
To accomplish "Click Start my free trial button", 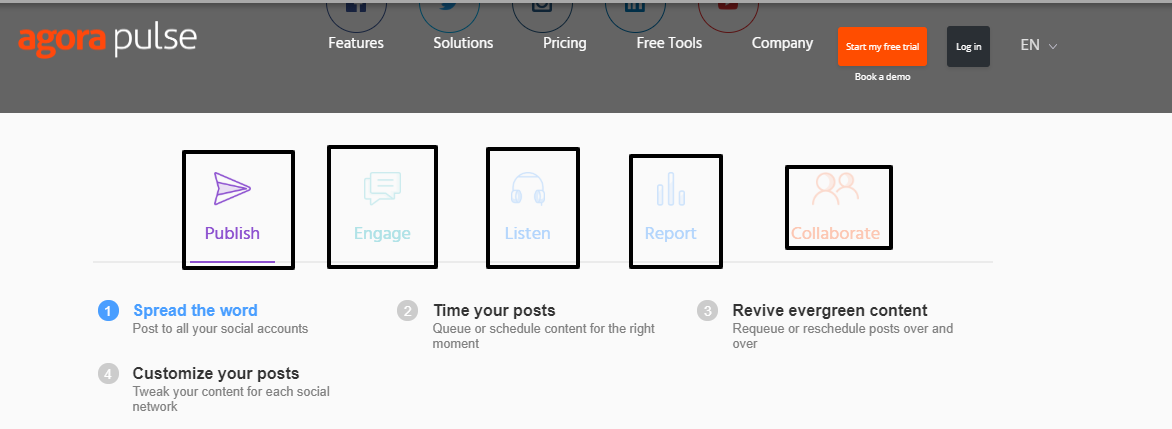I will pyautogui.click(x=882, y=46).
